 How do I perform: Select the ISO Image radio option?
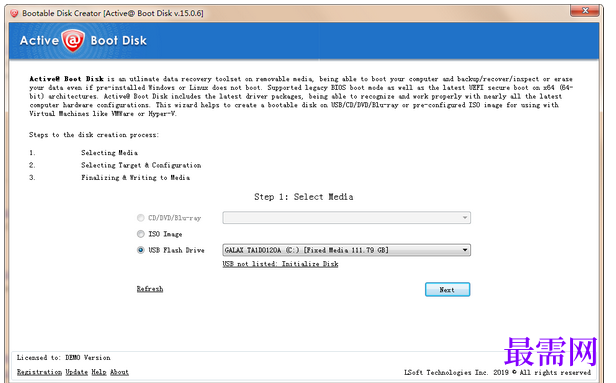(141, 234)
